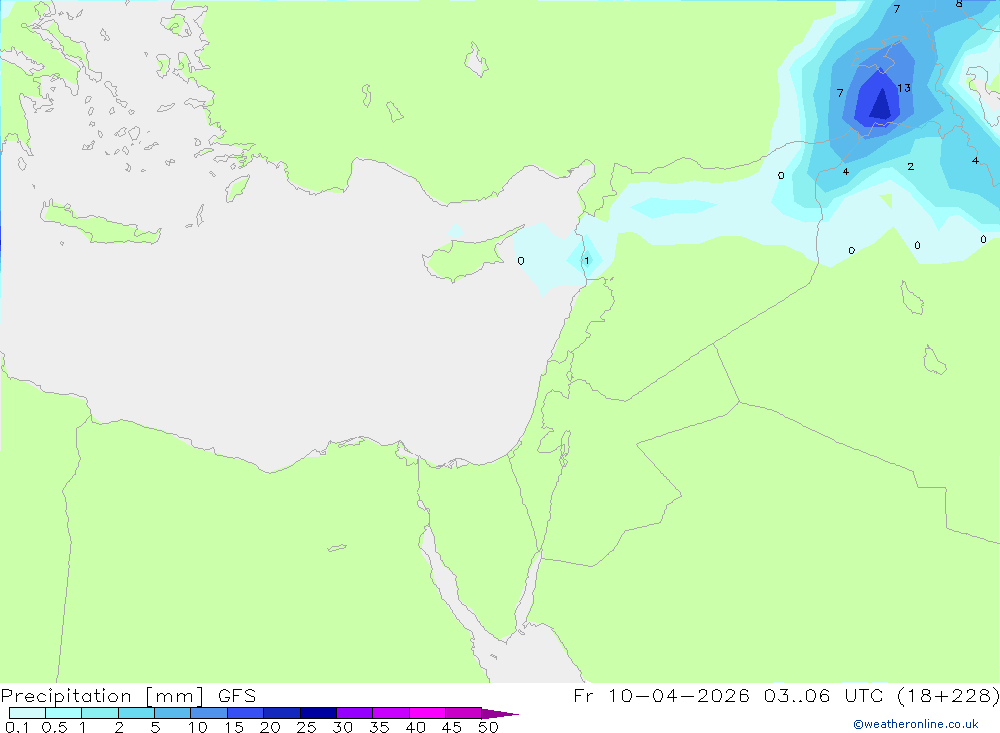The height and width of the screenshot is (733, 1000).
Task: Click the '13' precipitation value on the map
Action: (x=904, y=88)
